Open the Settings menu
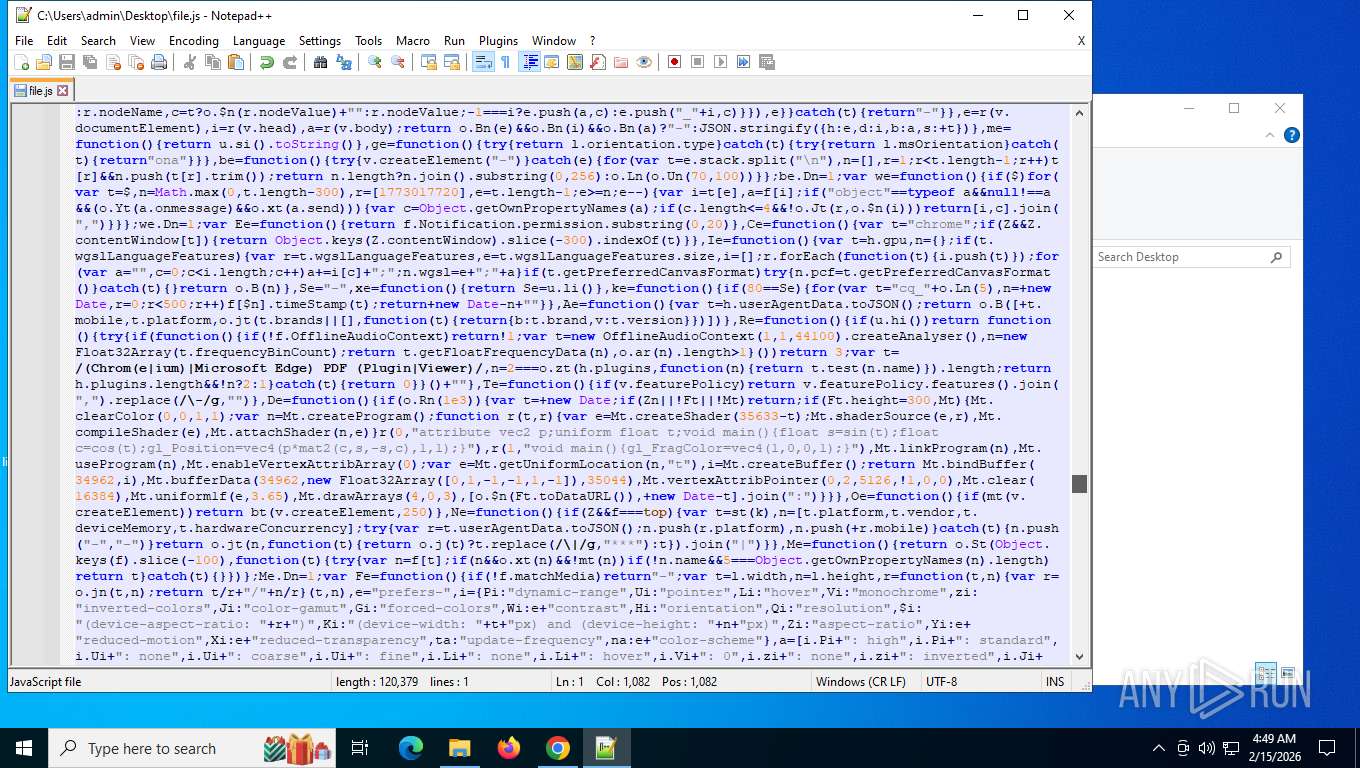This screenshot has width=1360, height=768. click(320, 41)
